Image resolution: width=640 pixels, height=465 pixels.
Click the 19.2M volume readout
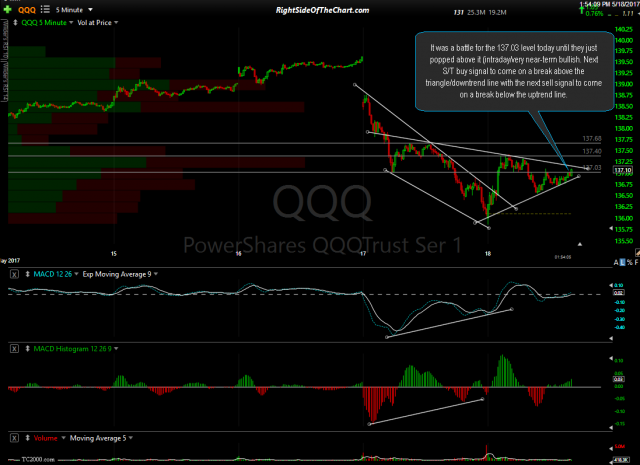(x=497, y=13)
